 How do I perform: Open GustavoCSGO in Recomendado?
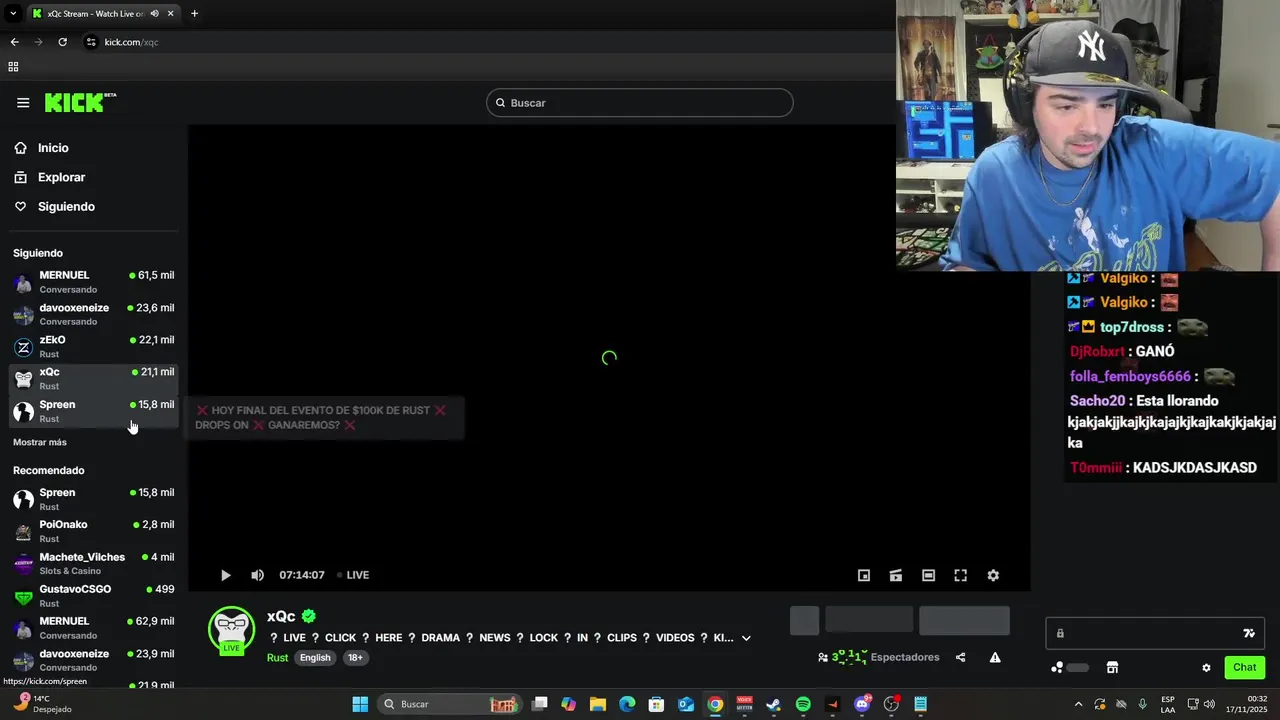pyautogui.click(x=94, y=595)
